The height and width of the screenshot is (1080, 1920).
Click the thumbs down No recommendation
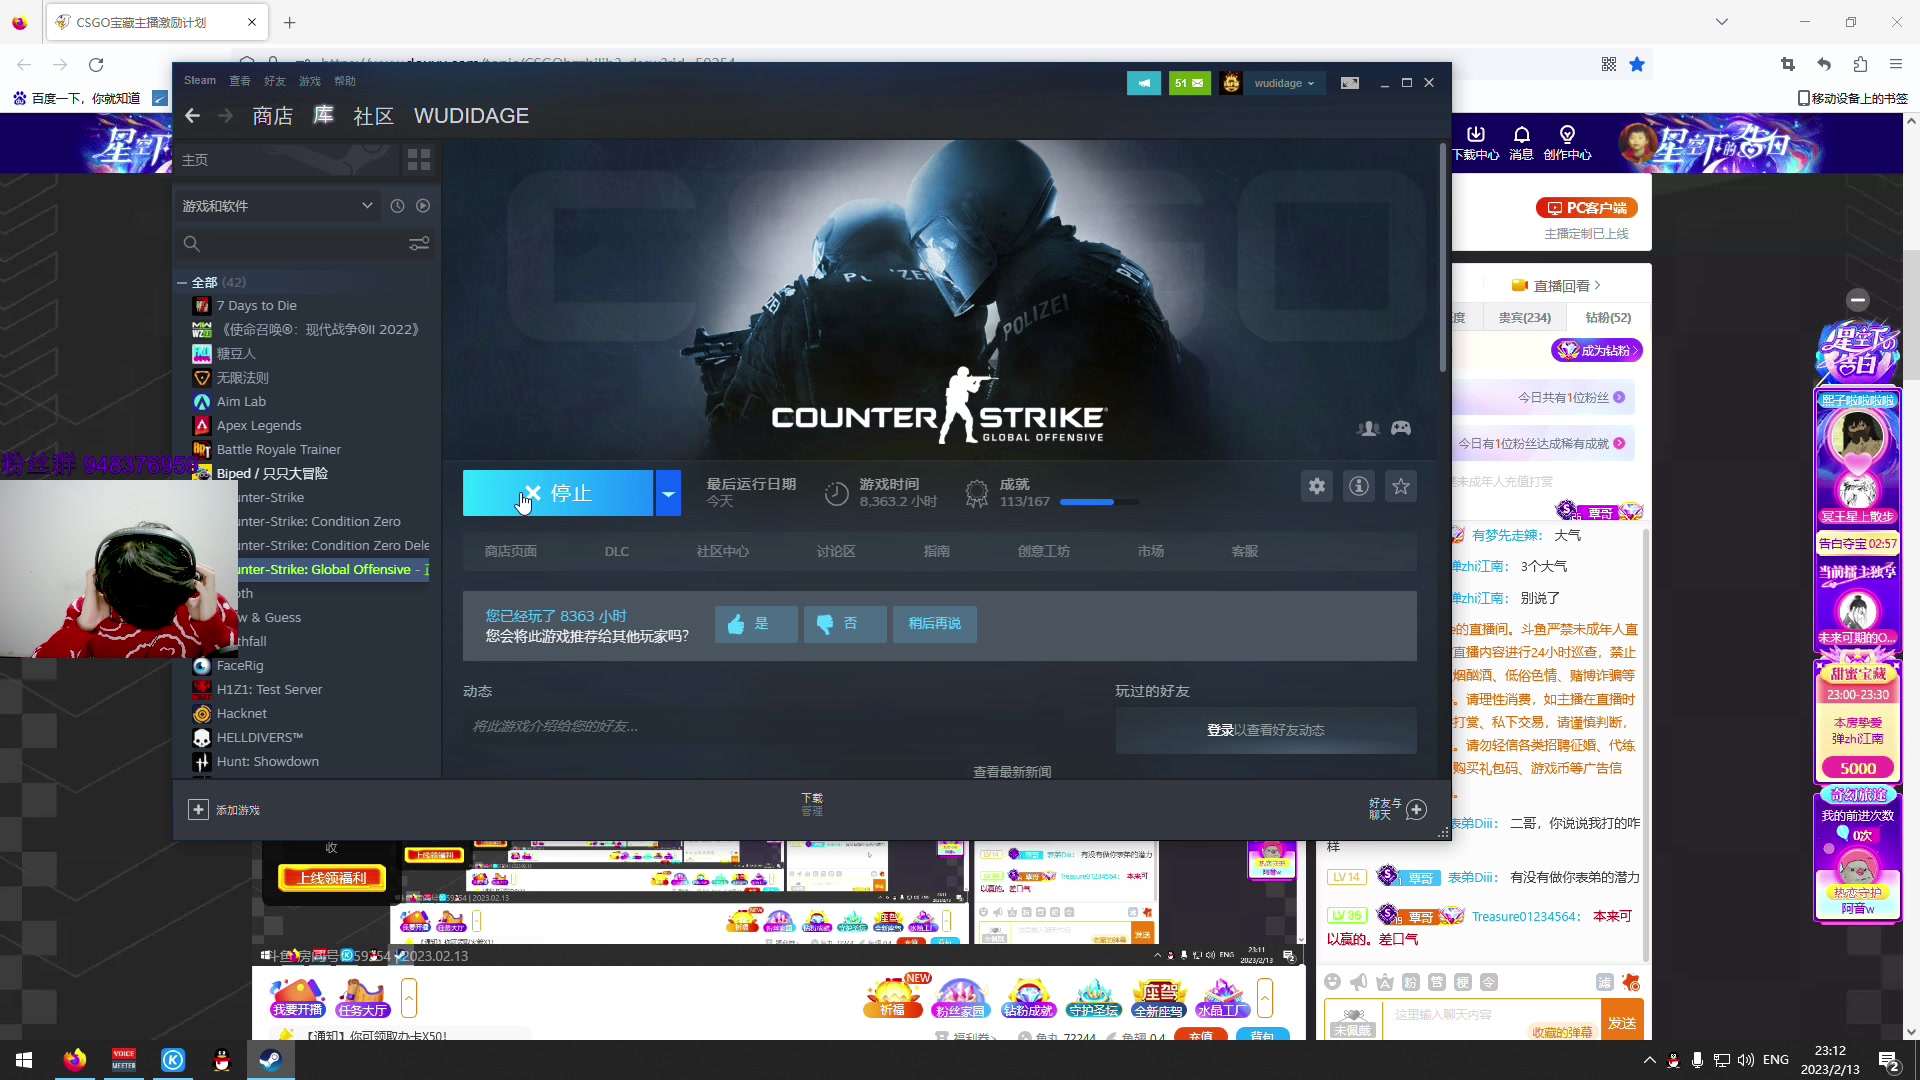pyautogui.click(x=845, y=624)
